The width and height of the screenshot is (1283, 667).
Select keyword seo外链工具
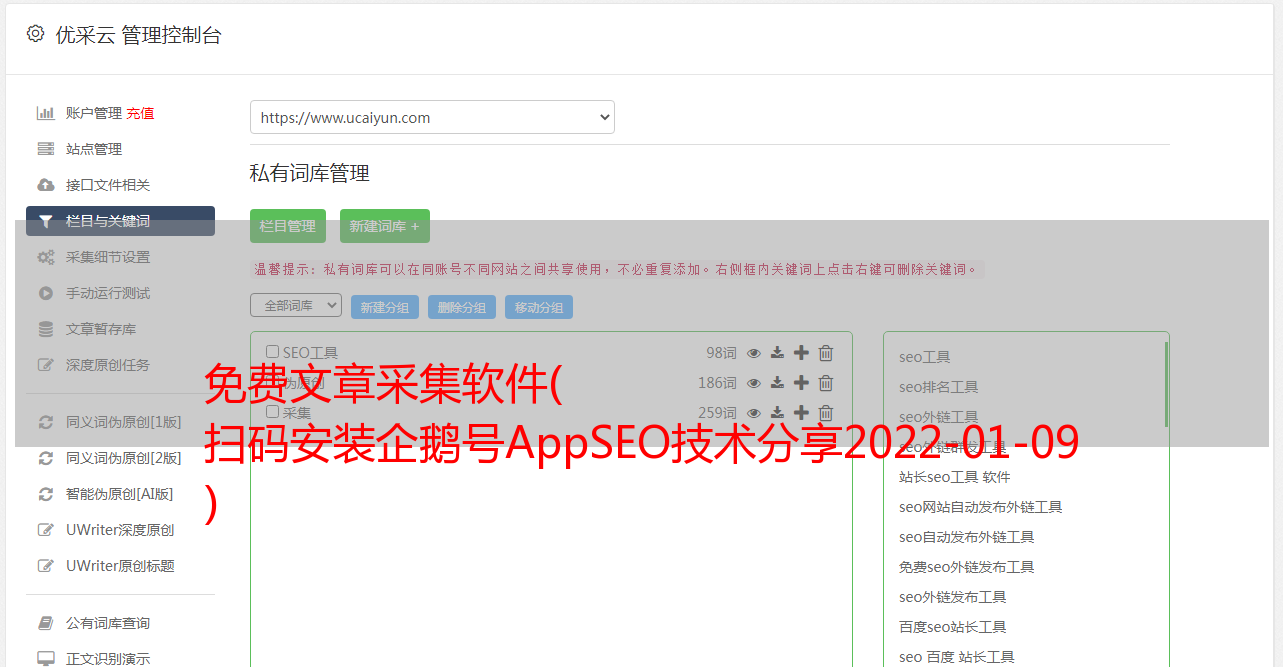click(939, 417)
